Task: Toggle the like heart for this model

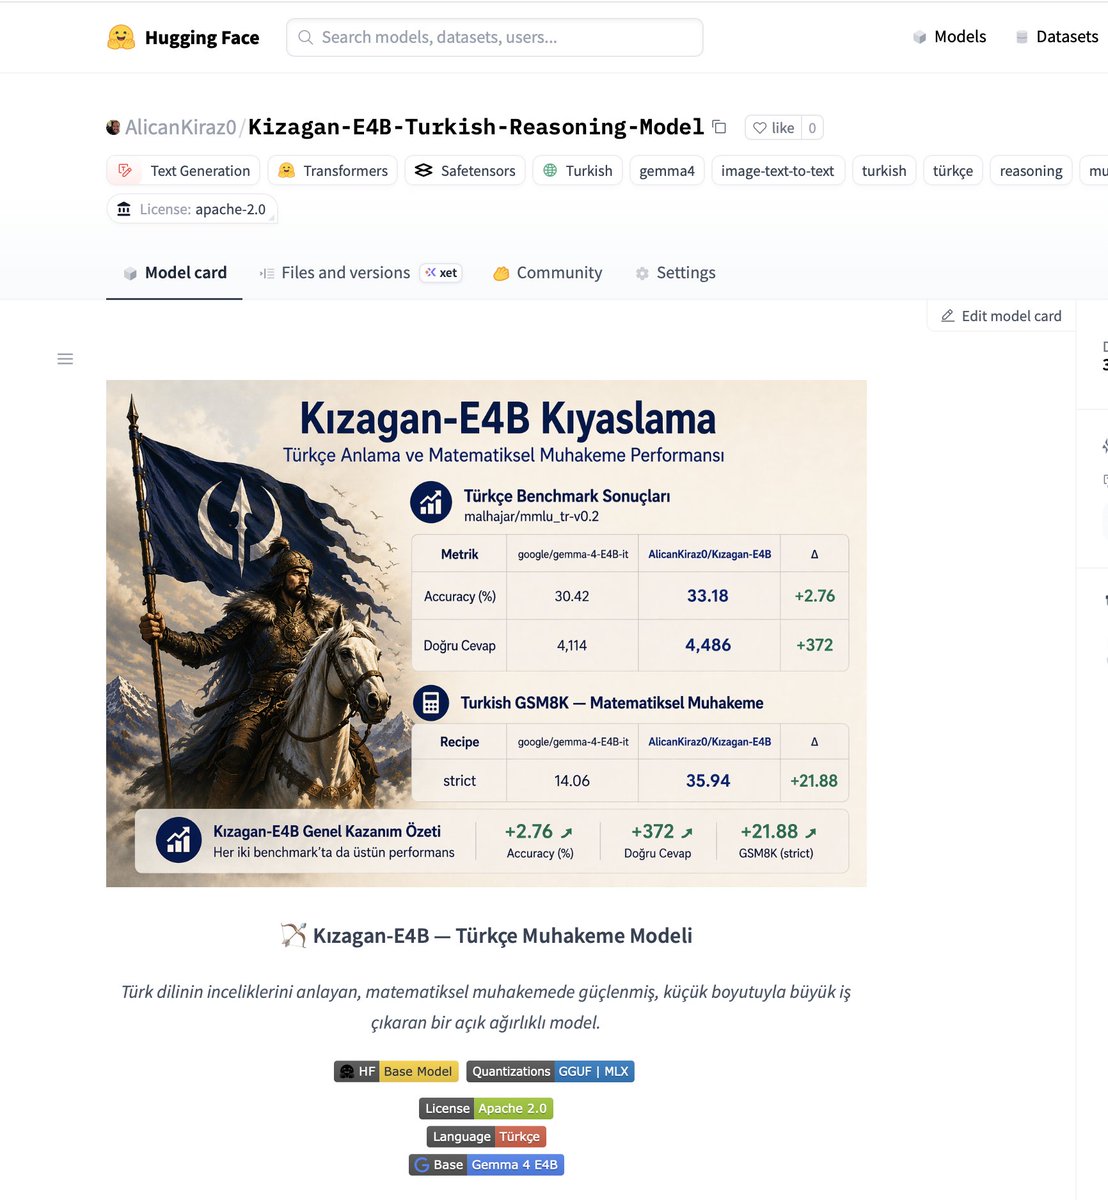Action: pyautogui.click(x=761, y=127)
